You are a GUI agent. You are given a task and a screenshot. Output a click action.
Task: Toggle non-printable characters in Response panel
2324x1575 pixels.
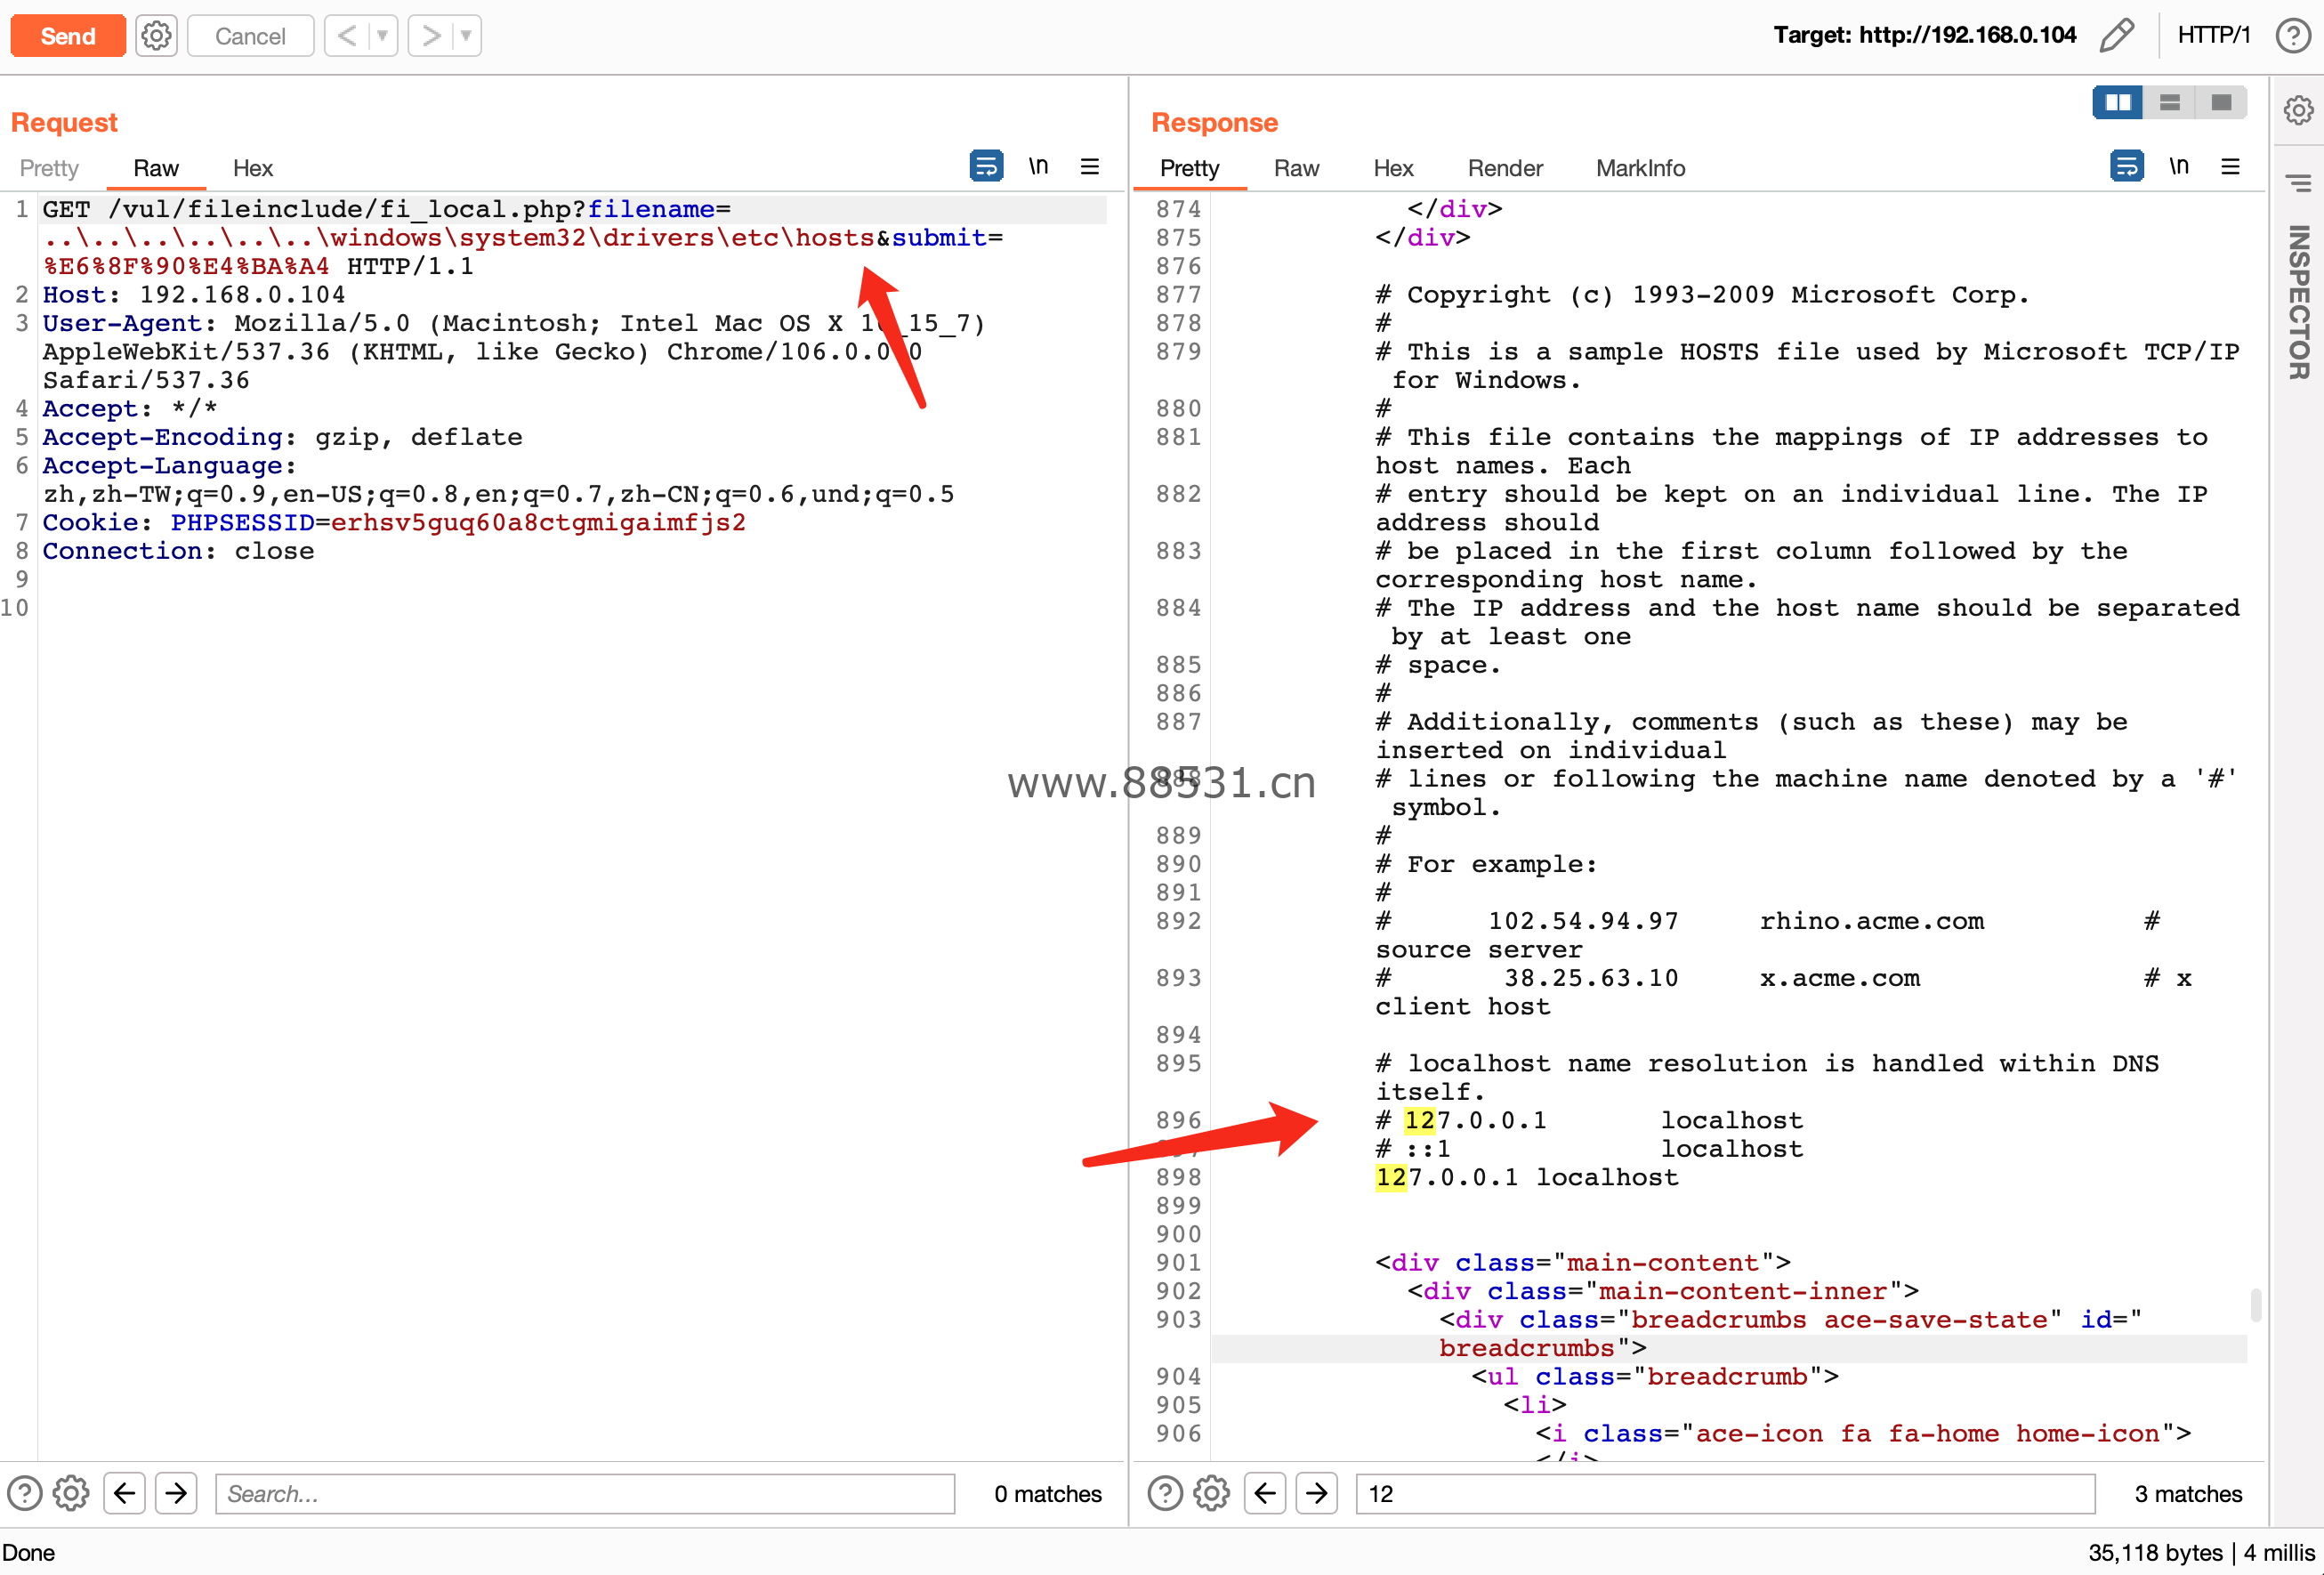[x=2179, y=166]
